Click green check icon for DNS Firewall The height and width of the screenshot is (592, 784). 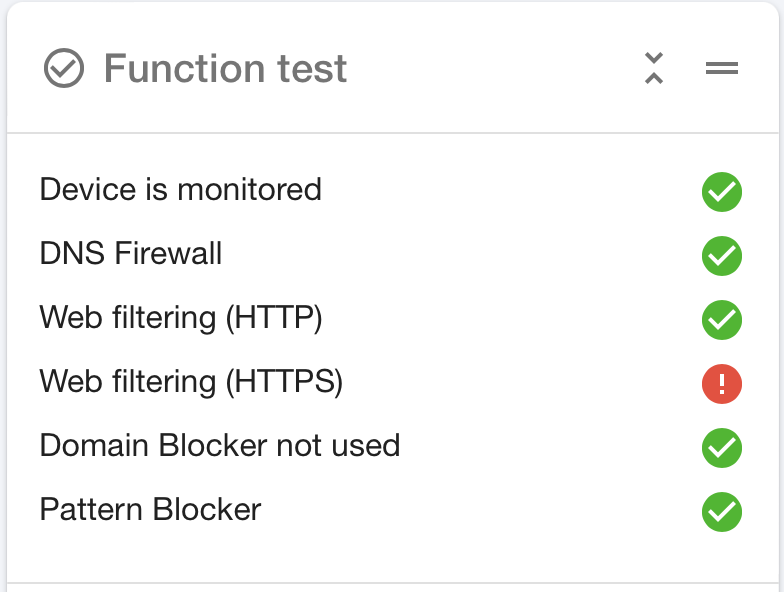tap(722, 256)
